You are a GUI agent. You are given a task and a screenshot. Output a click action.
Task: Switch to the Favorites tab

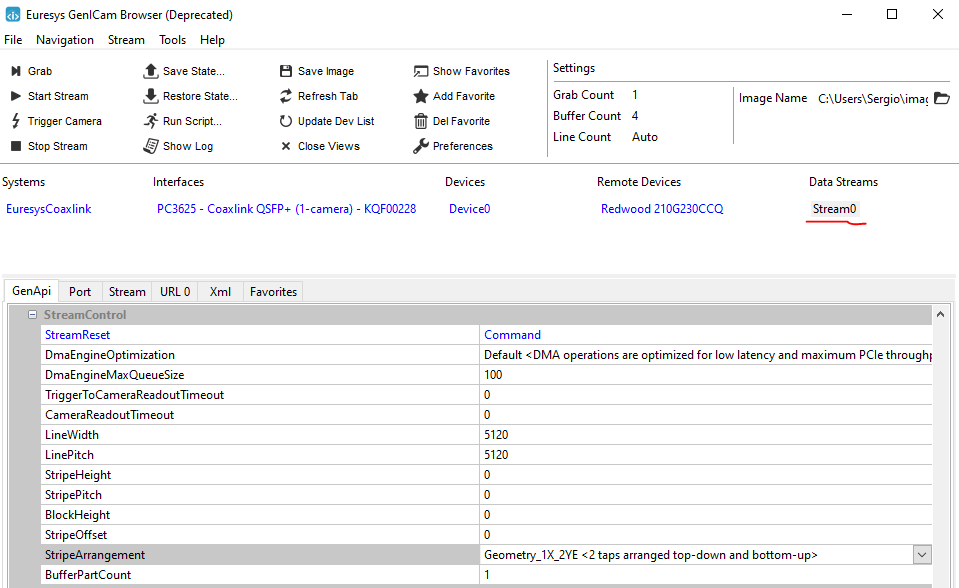(273, 292)
